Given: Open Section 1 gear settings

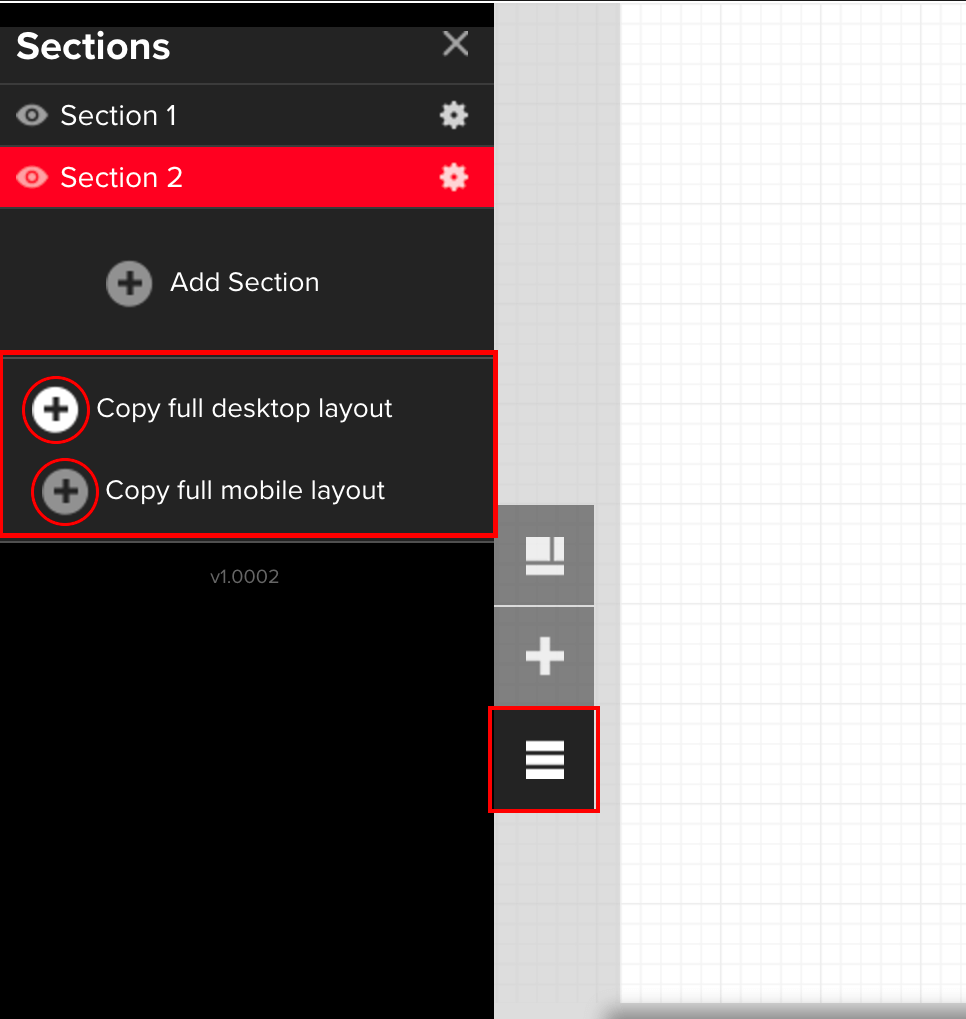Looking at the screenshot, I should point(454,116).
